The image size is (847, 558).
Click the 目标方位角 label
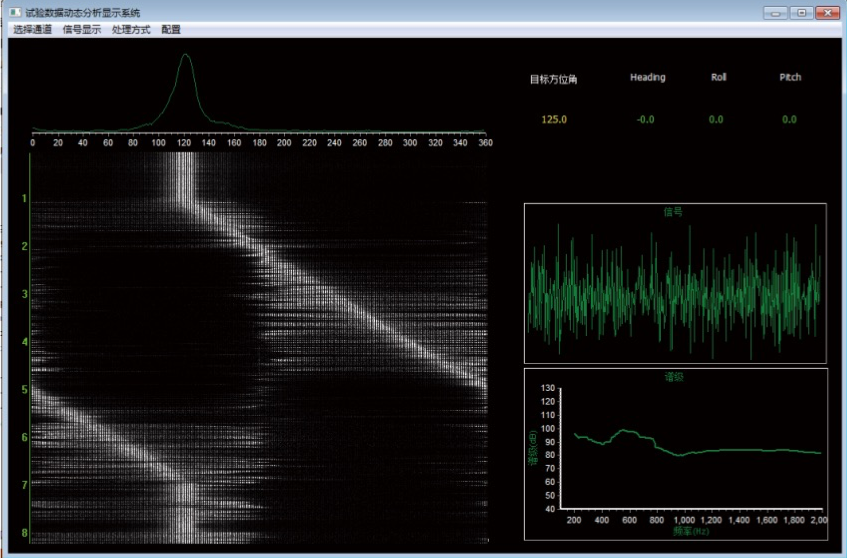click(x=553, y=79)
